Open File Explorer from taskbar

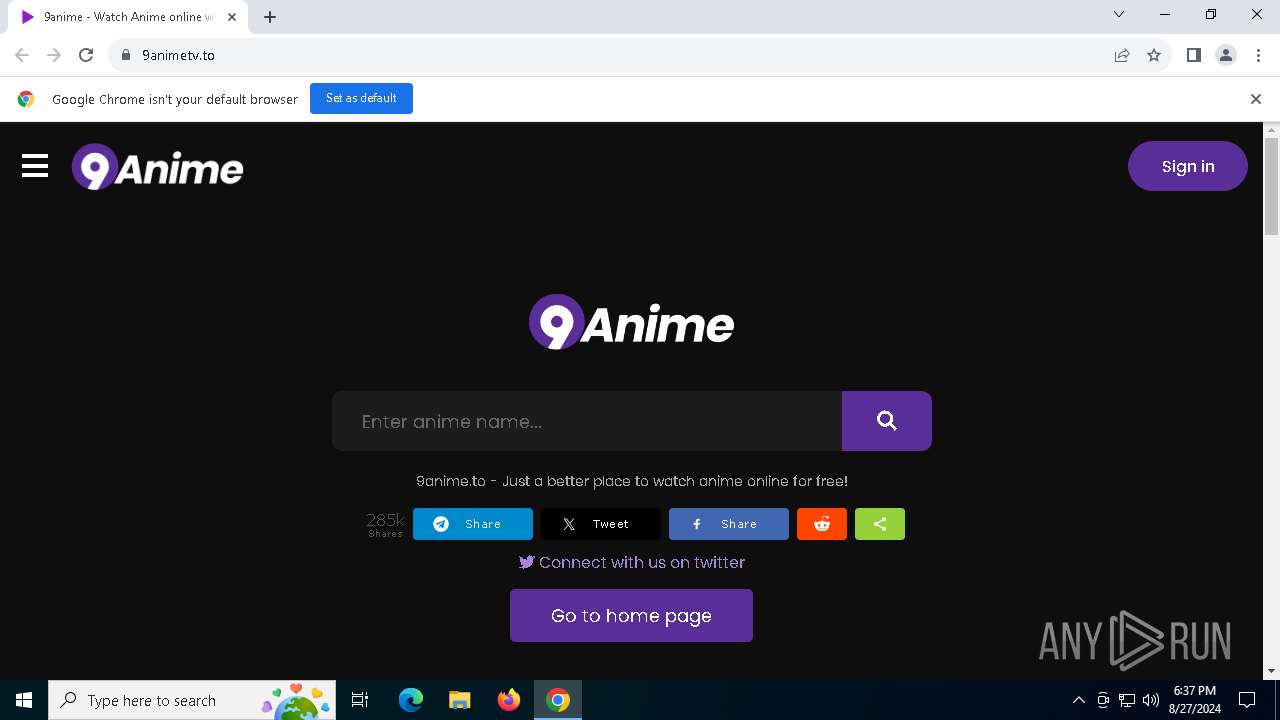[460, 700]
